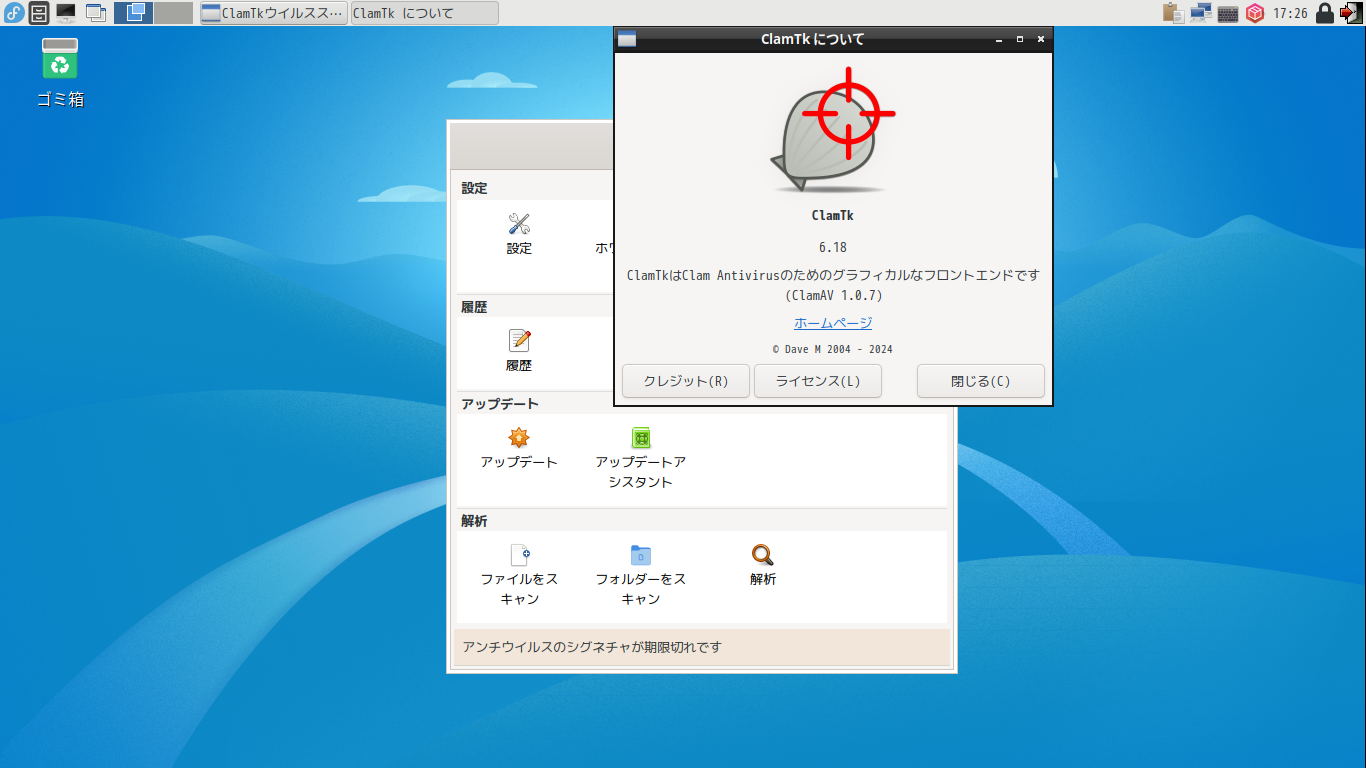This screenshot has height=768, width=1366.
Task: Activate the ClamTkウイルスス… taskbar button
Action: (x=274, y=13)
